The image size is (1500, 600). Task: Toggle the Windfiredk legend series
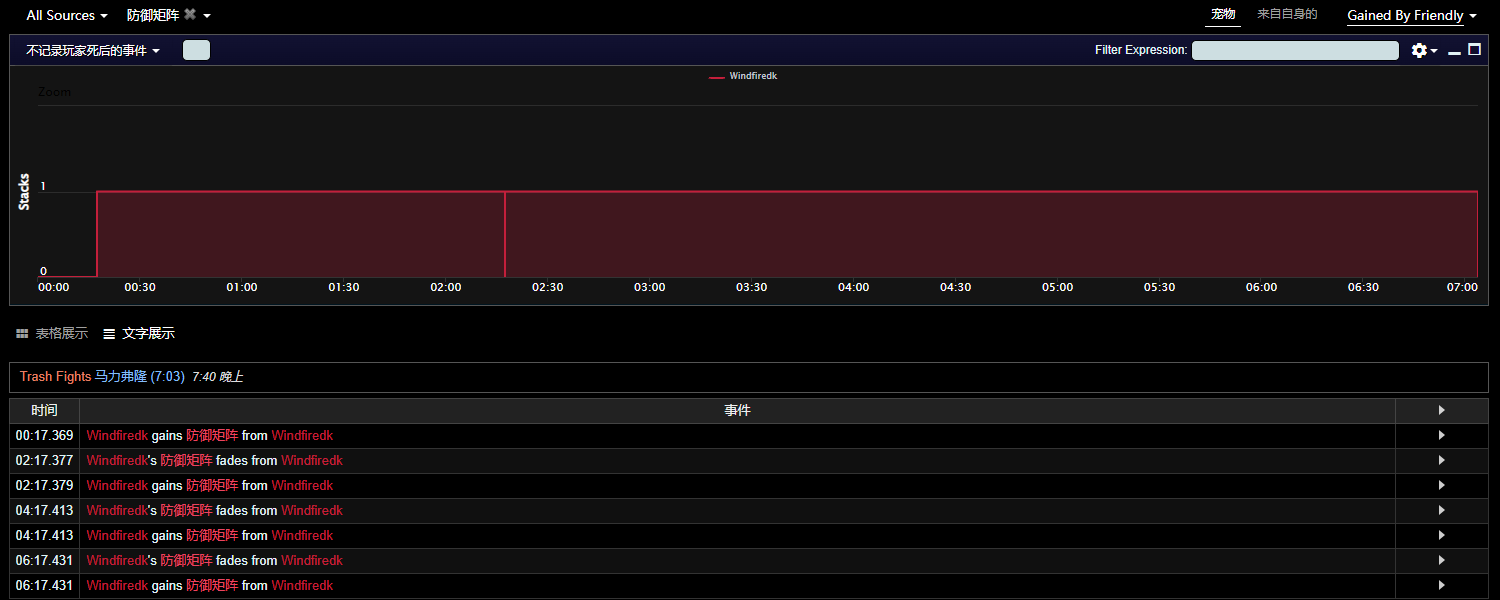tap(743, 76)
